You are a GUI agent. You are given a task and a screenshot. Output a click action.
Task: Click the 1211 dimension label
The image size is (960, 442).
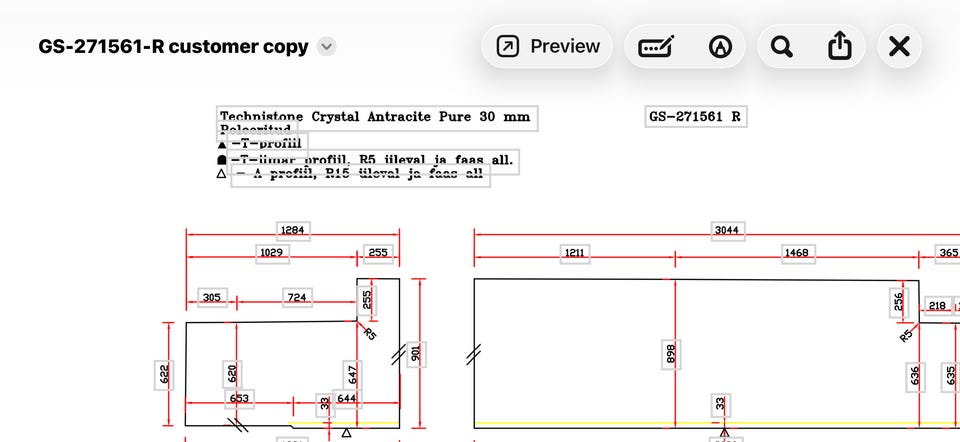[x=575, y=253]
